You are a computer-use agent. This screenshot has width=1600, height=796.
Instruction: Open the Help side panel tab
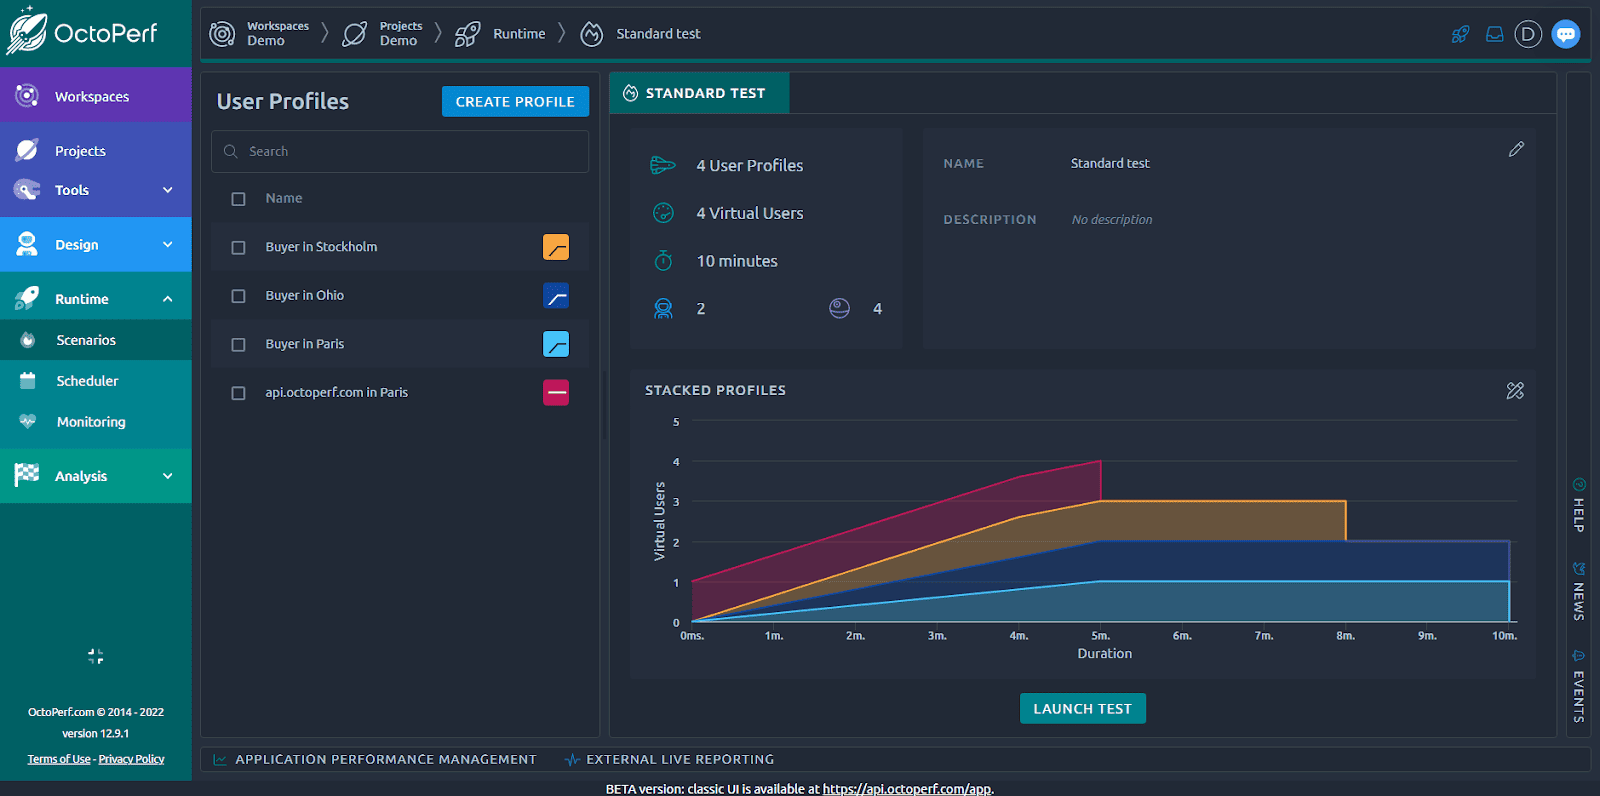[x=1578, y=505]
